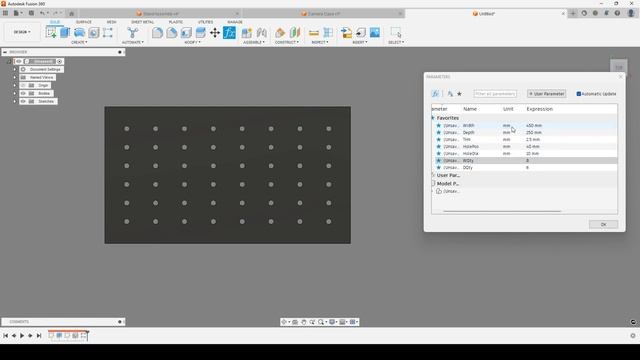640x360 pixels.
Task: Switch to the Surface tab
Action: (84, 22)
